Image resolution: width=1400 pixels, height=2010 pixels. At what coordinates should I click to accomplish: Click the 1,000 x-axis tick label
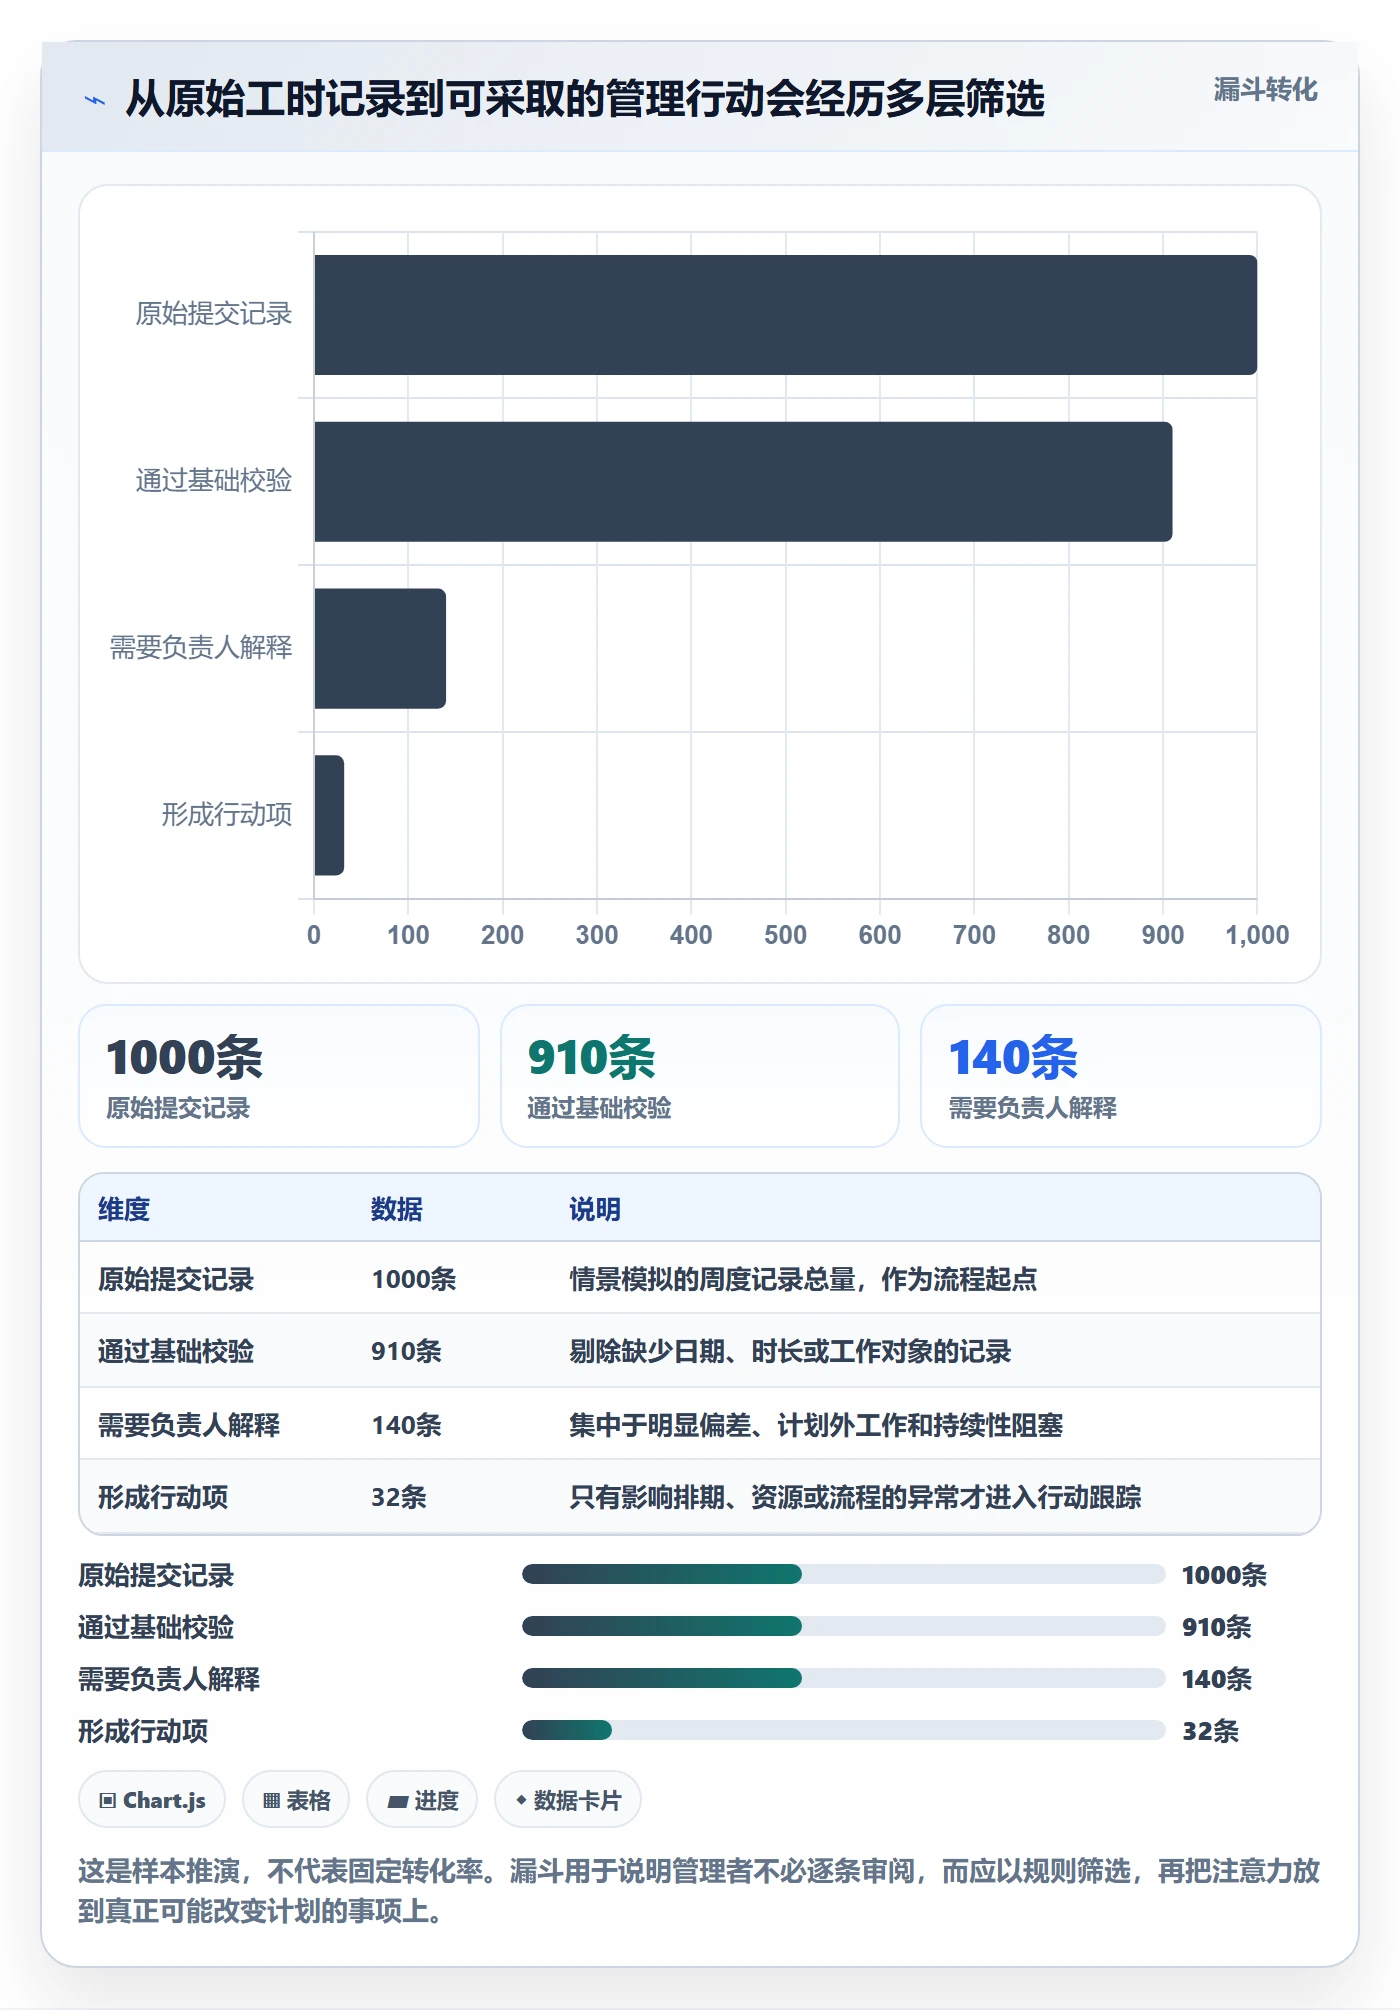[1257, 935]
